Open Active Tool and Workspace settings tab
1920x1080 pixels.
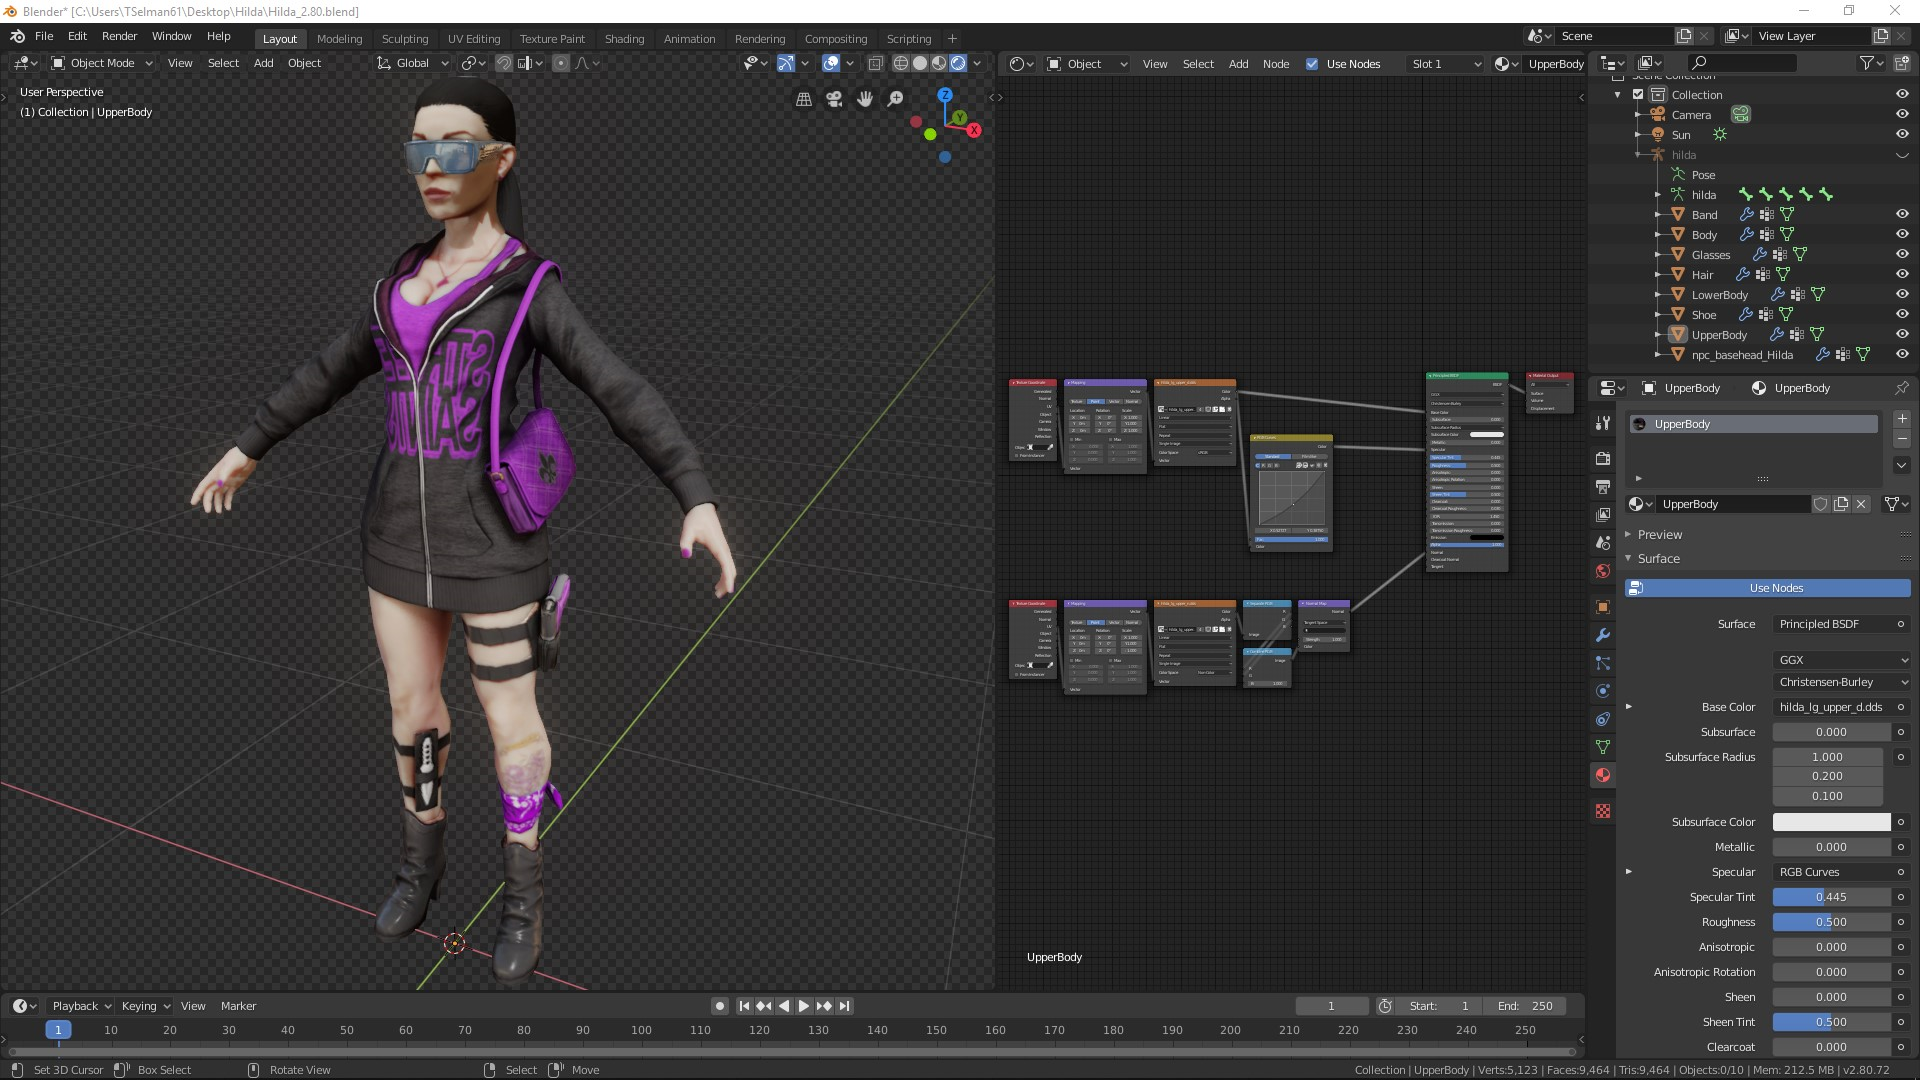click(x=1603, y=423)
